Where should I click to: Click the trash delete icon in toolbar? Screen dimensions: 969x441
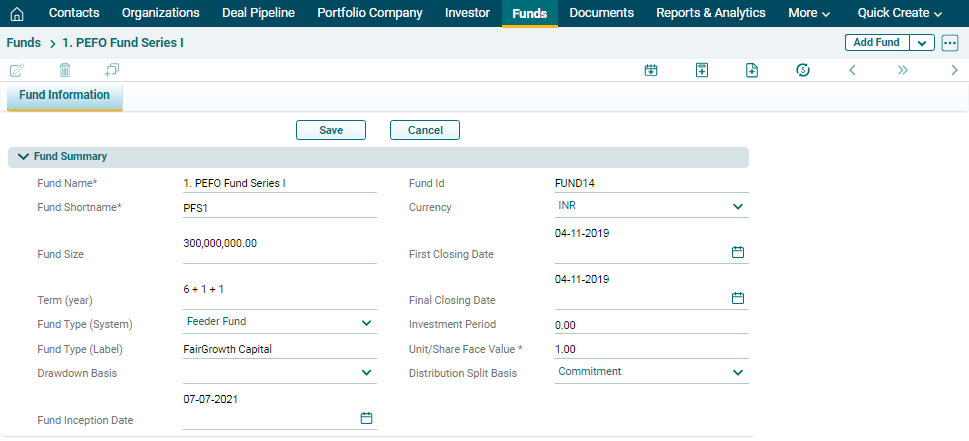coord(65,70)
